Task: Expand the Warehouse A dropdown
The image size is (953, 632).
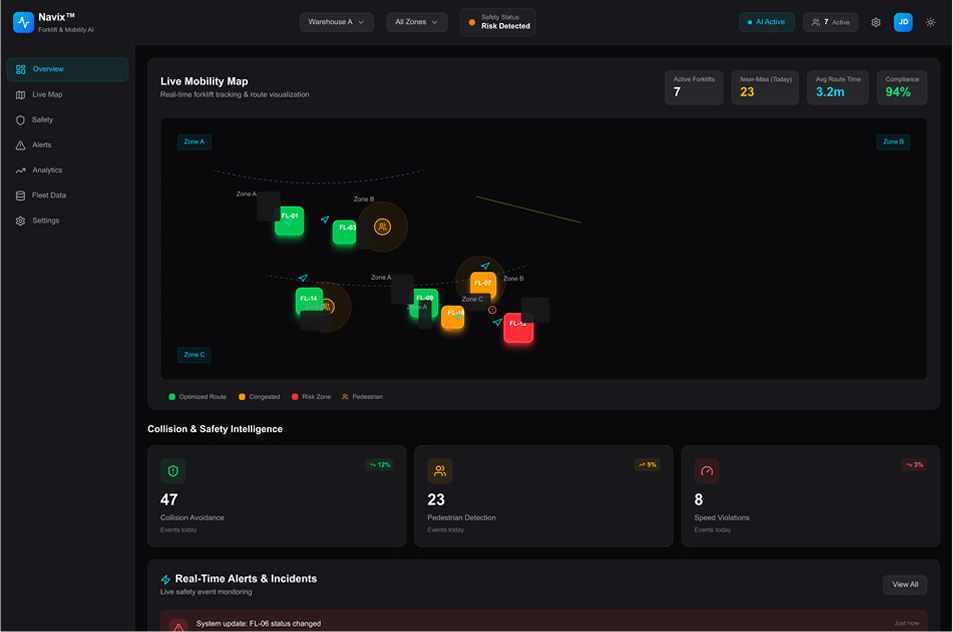Action: point(337,22)
